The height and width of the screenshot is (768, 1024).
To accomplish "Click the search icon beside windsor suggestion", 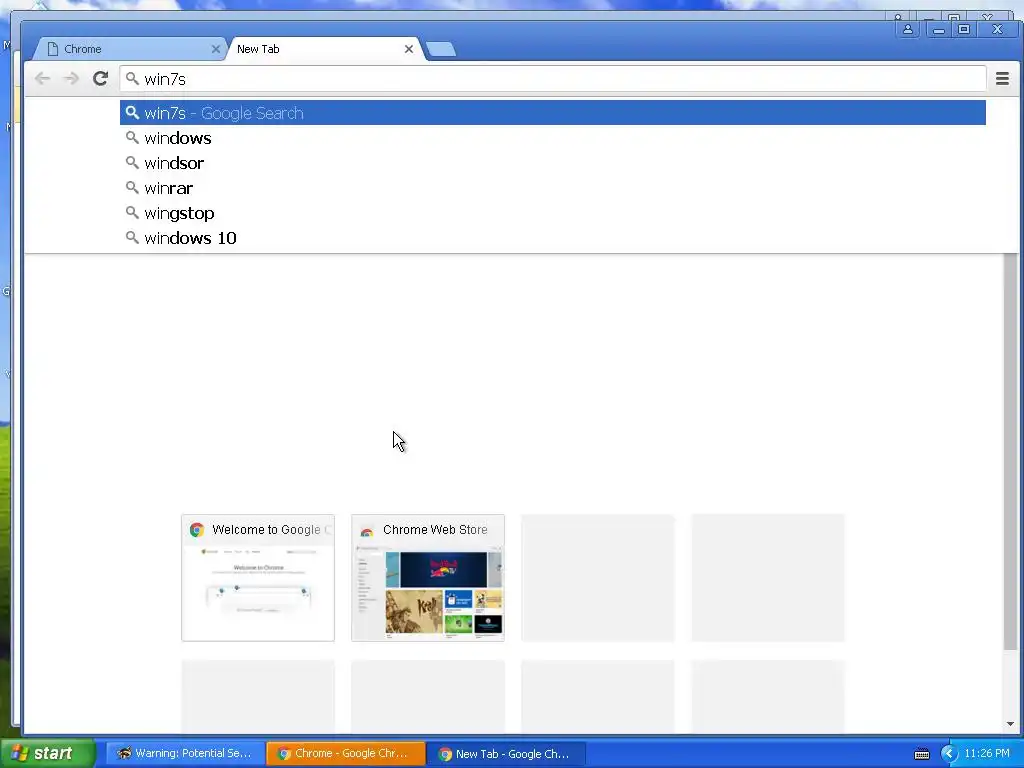I will pos(132,163).
